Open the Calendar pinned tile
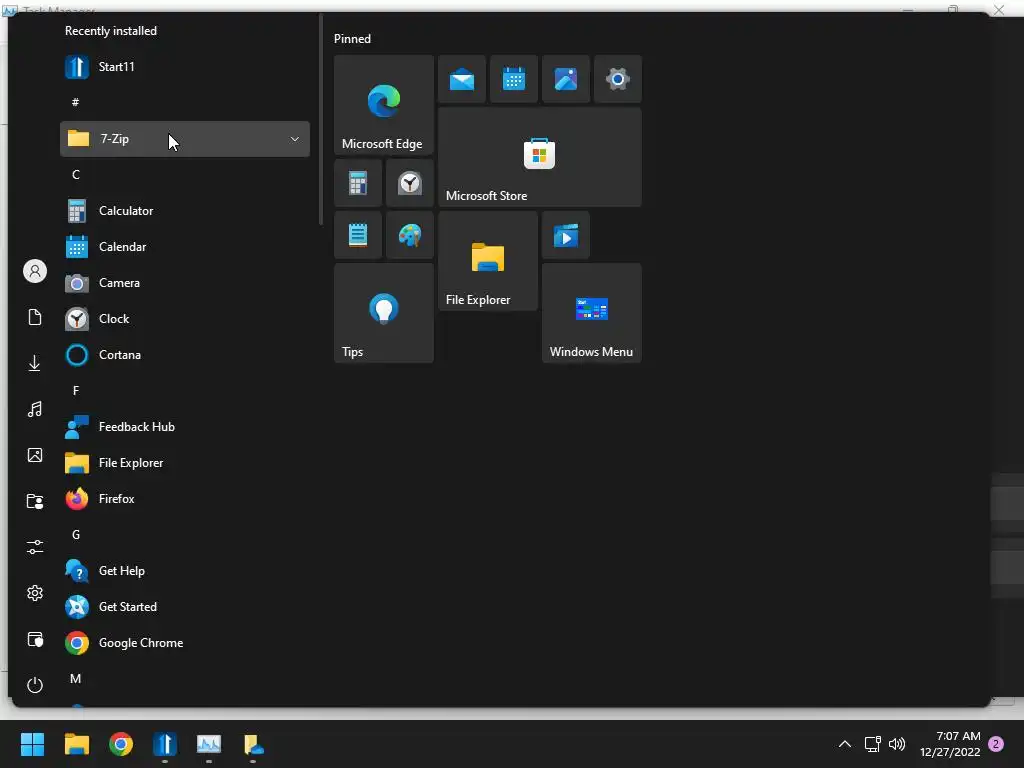This screenshot has width=1024, height=768. tap(514, 79)
